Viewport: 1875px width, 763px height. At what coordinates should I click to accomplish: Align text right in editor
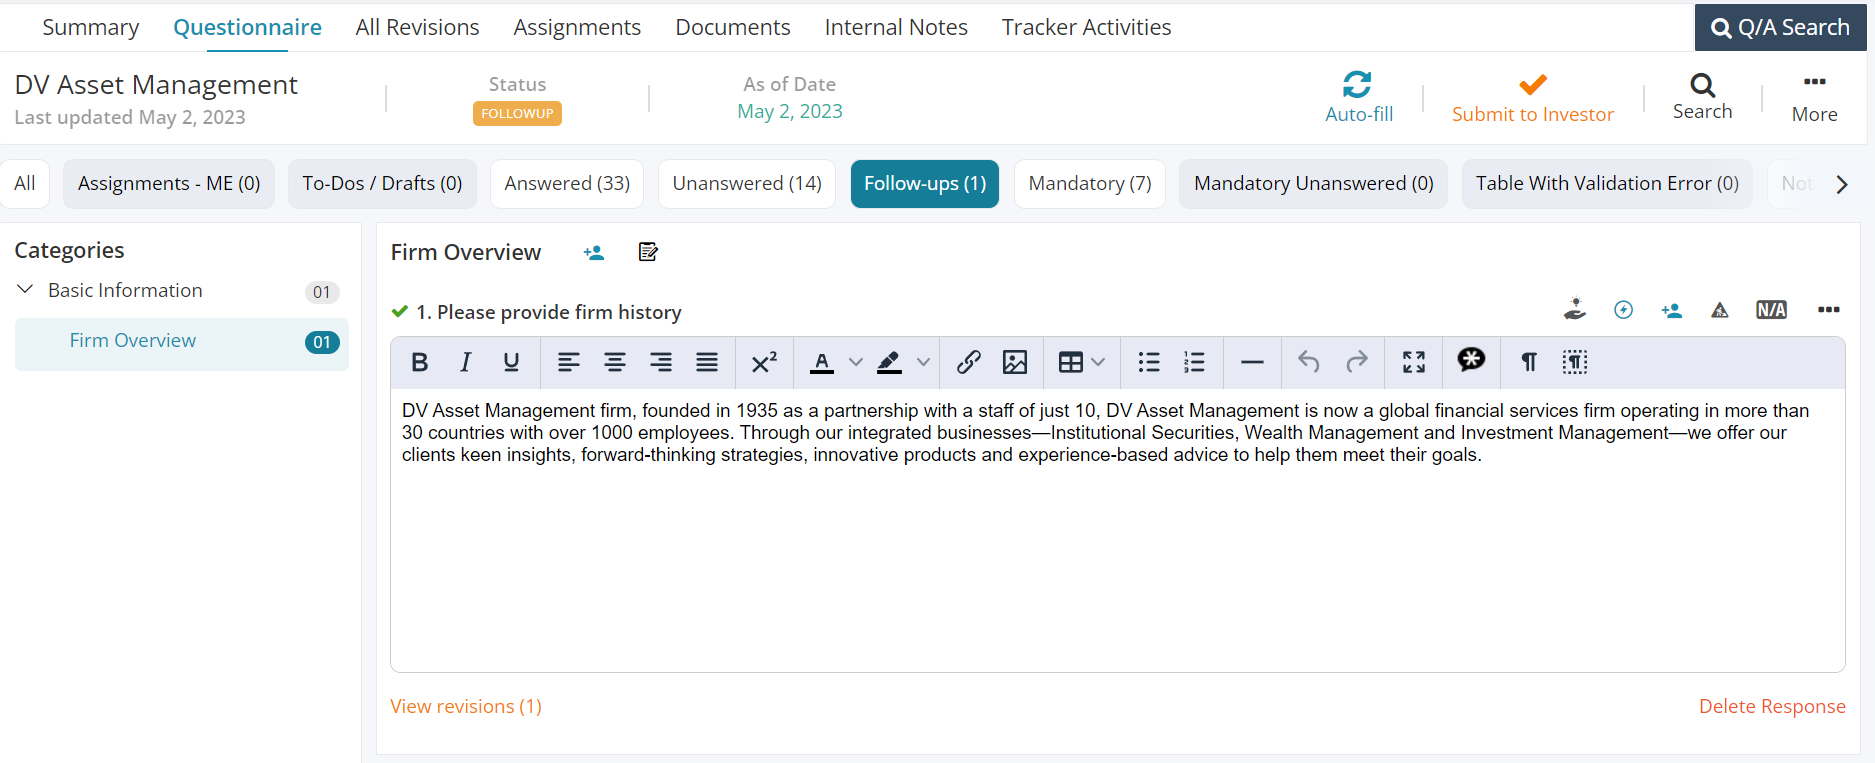pyautogui.click(x=661, y=362)
